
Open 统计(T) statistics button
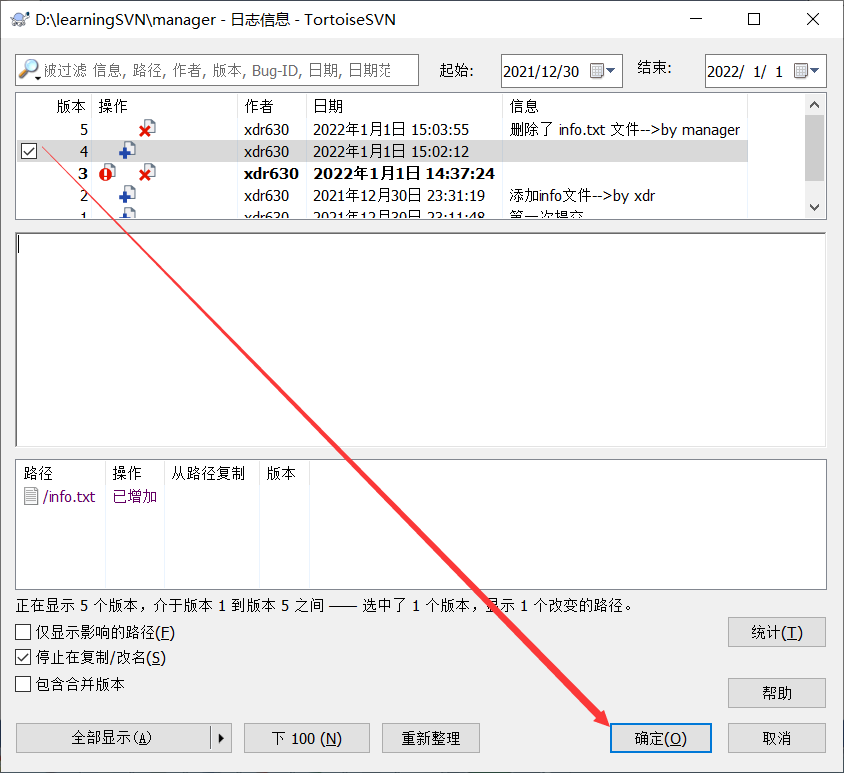(777, 632)
